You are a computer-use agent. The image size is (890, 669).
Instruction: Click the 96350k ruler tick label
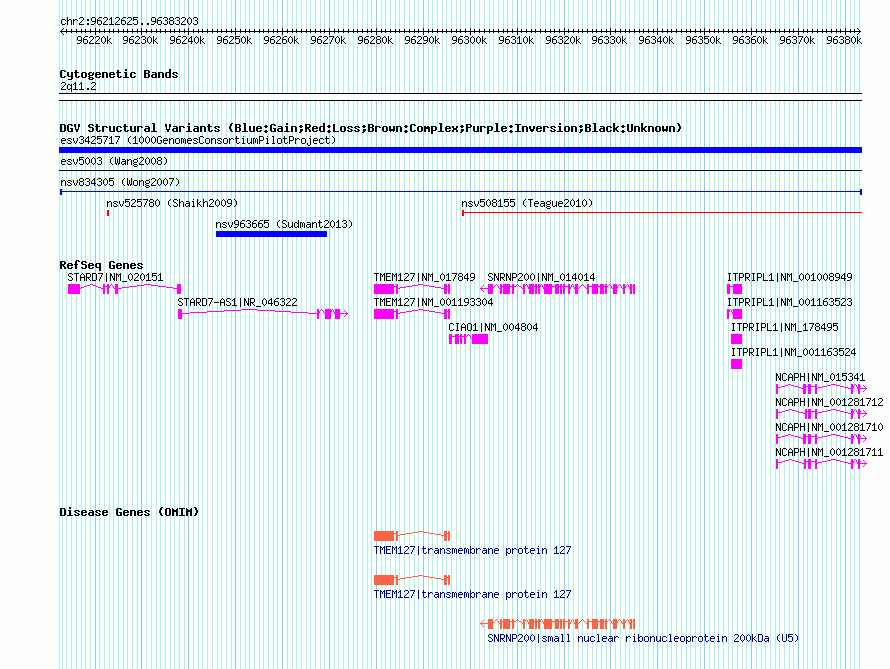[703, 40]
